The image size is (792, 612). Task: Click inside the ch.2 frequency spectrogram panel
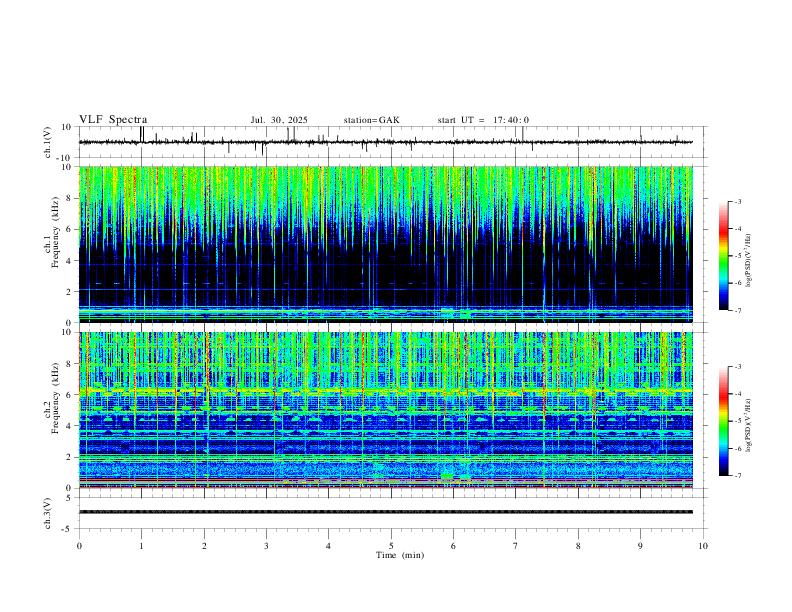(x=386, y=410)
